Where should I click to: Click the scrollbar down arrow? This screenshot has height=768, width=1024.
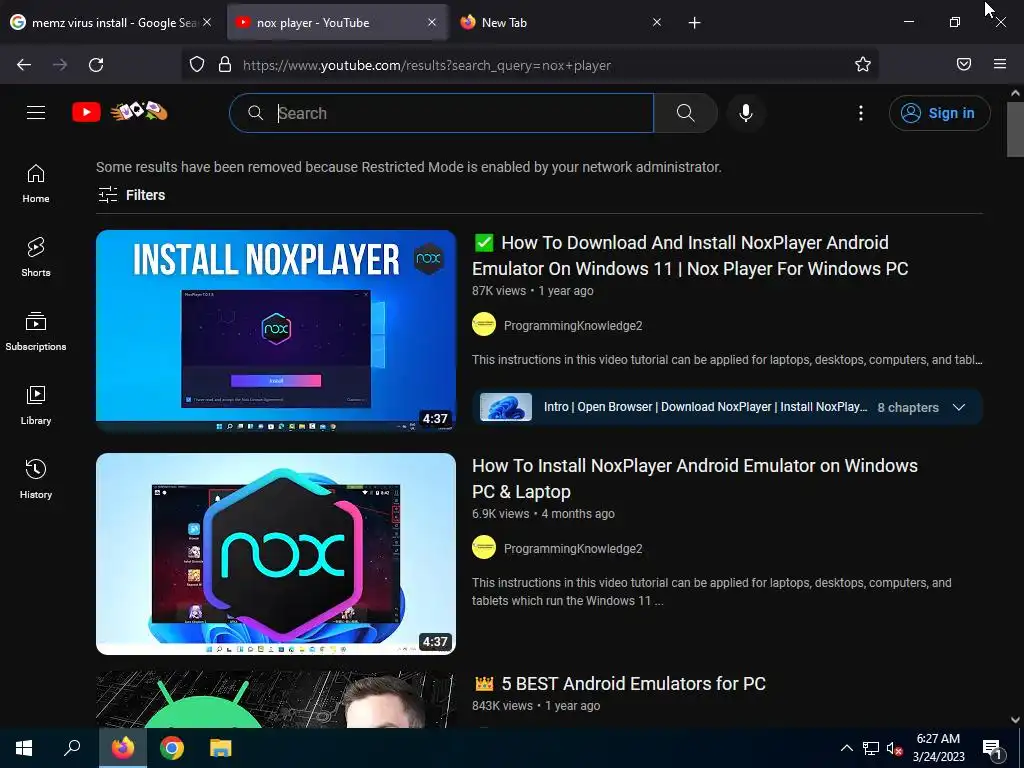point(1015,720)
